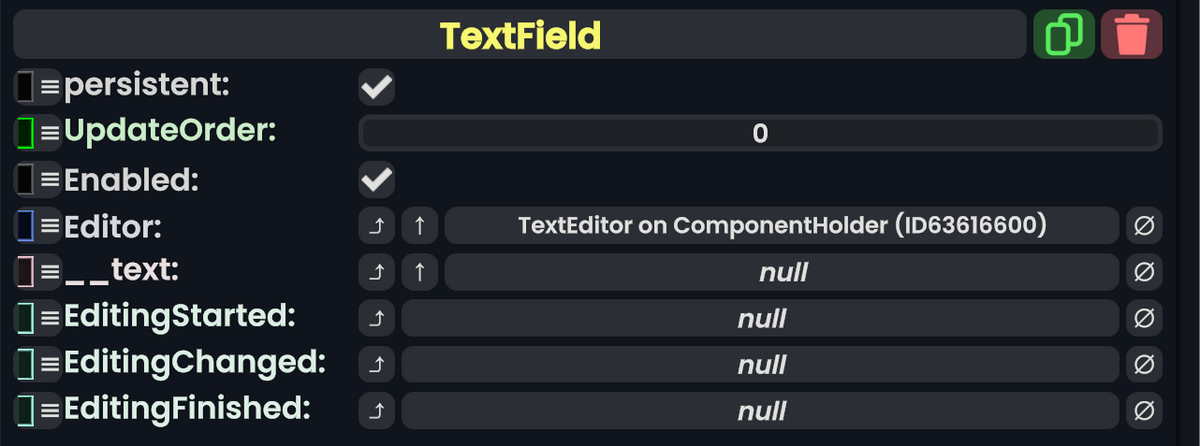This screenshot has height=446, width=1200.
Task: Toggle the persistent checkbox
Action: 377,88
